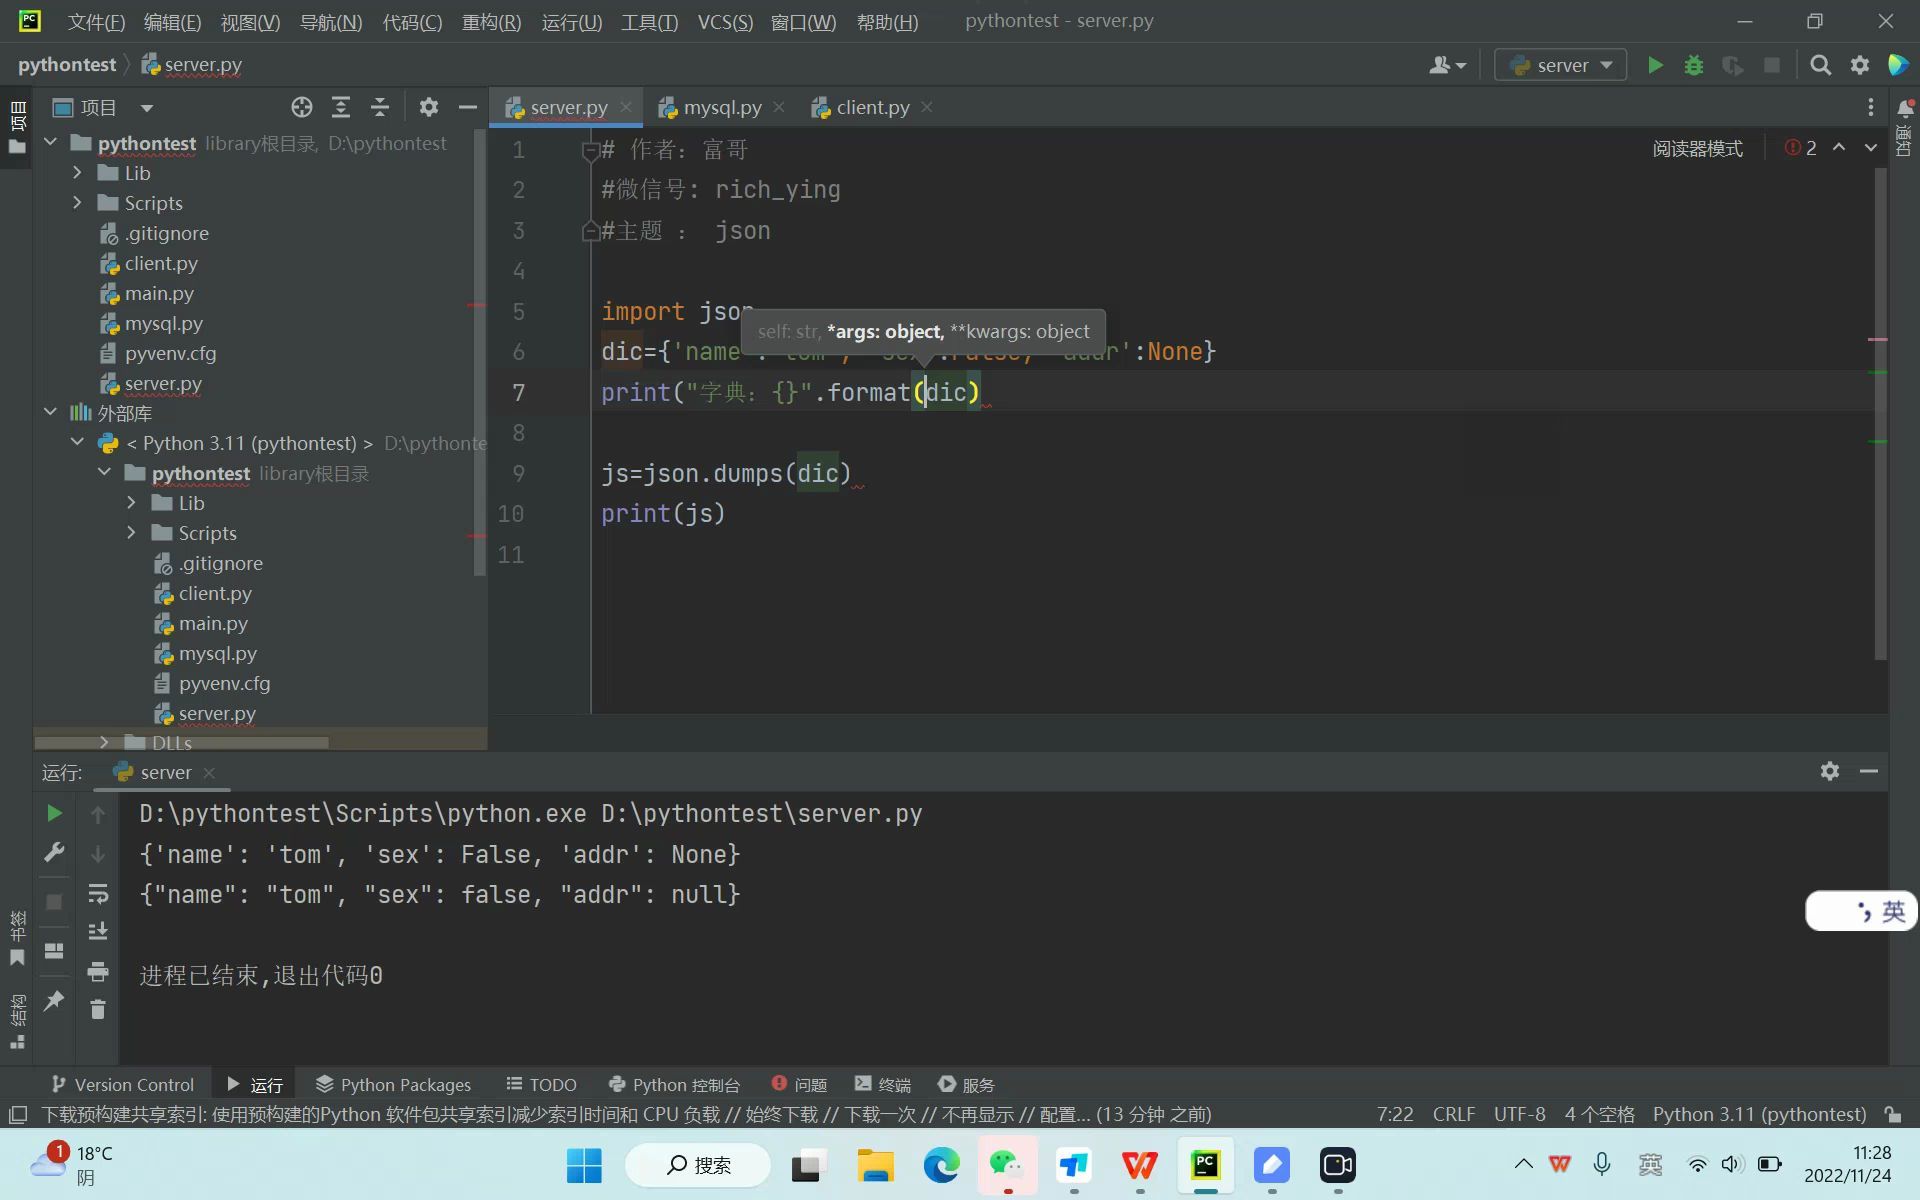1920x1200 pixels.
Task: Open the server run configuration dropdown
Action: (x=1560, y=65)
